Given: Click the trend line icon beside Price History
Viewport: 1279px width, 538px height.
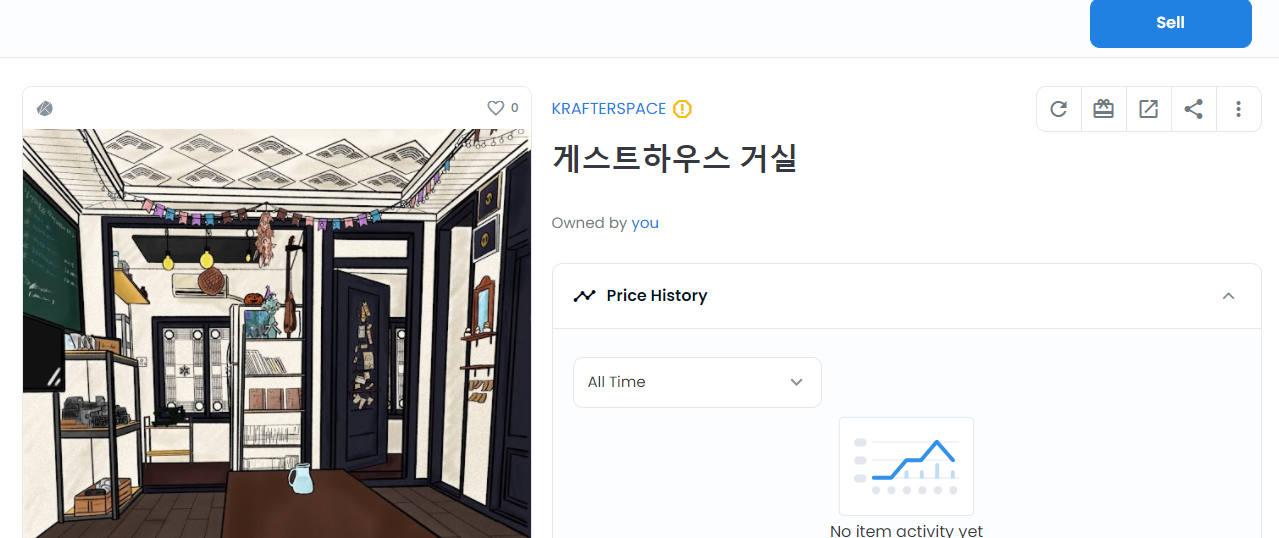Looking at the screenshot, I should click(x=584, y=296).
